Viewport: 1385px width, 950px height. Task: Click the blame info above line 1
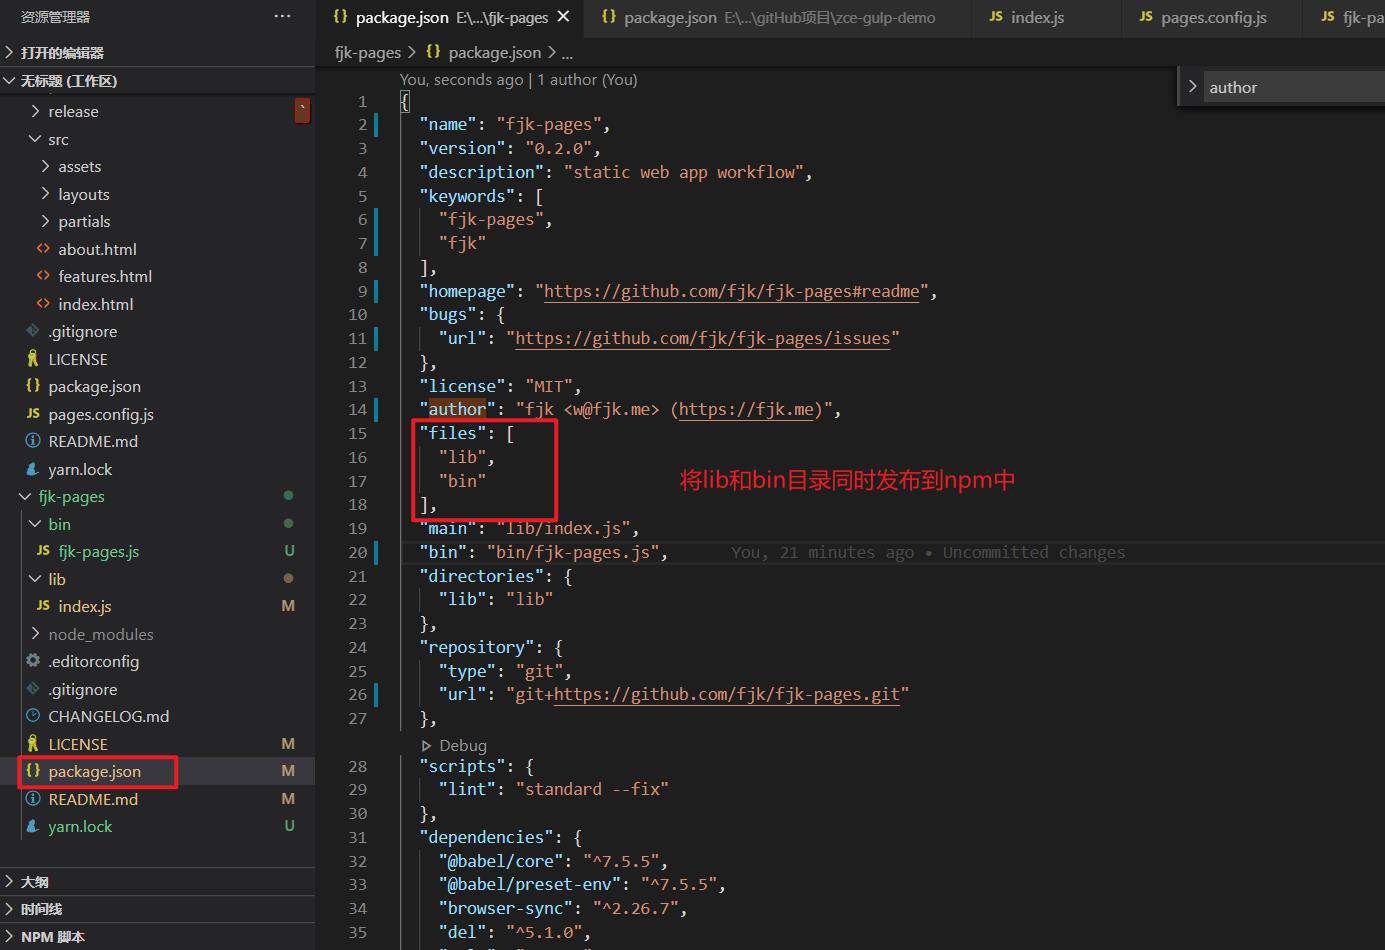pyautogui.click(x=518, y=79)
